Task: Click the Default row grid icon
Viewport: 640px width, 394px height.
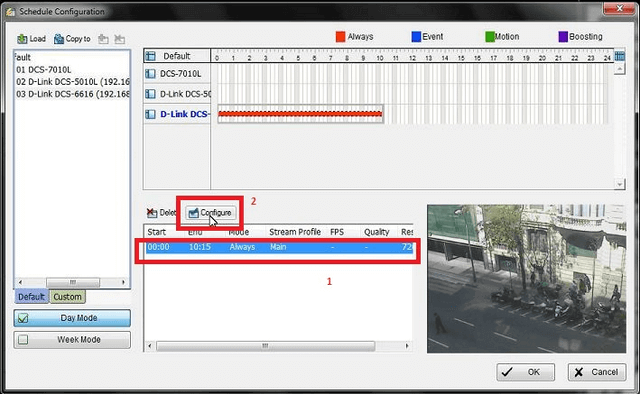Action: click(x=151, y=56)
